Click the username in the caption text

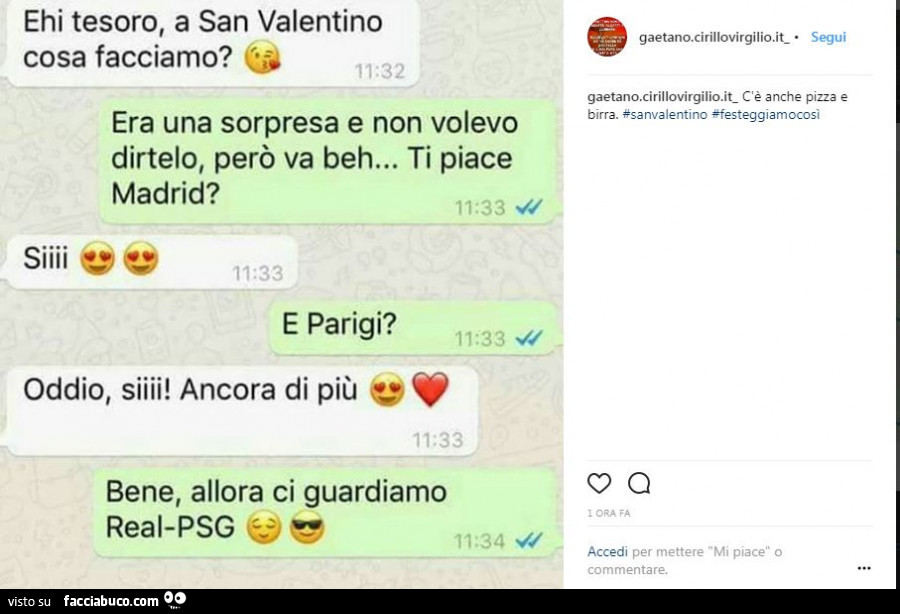click(662, 96)
